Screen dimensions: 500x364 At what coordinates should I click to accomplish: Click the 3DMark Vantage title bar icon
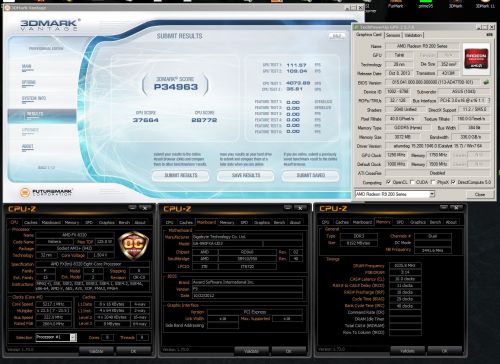(7, 7)
